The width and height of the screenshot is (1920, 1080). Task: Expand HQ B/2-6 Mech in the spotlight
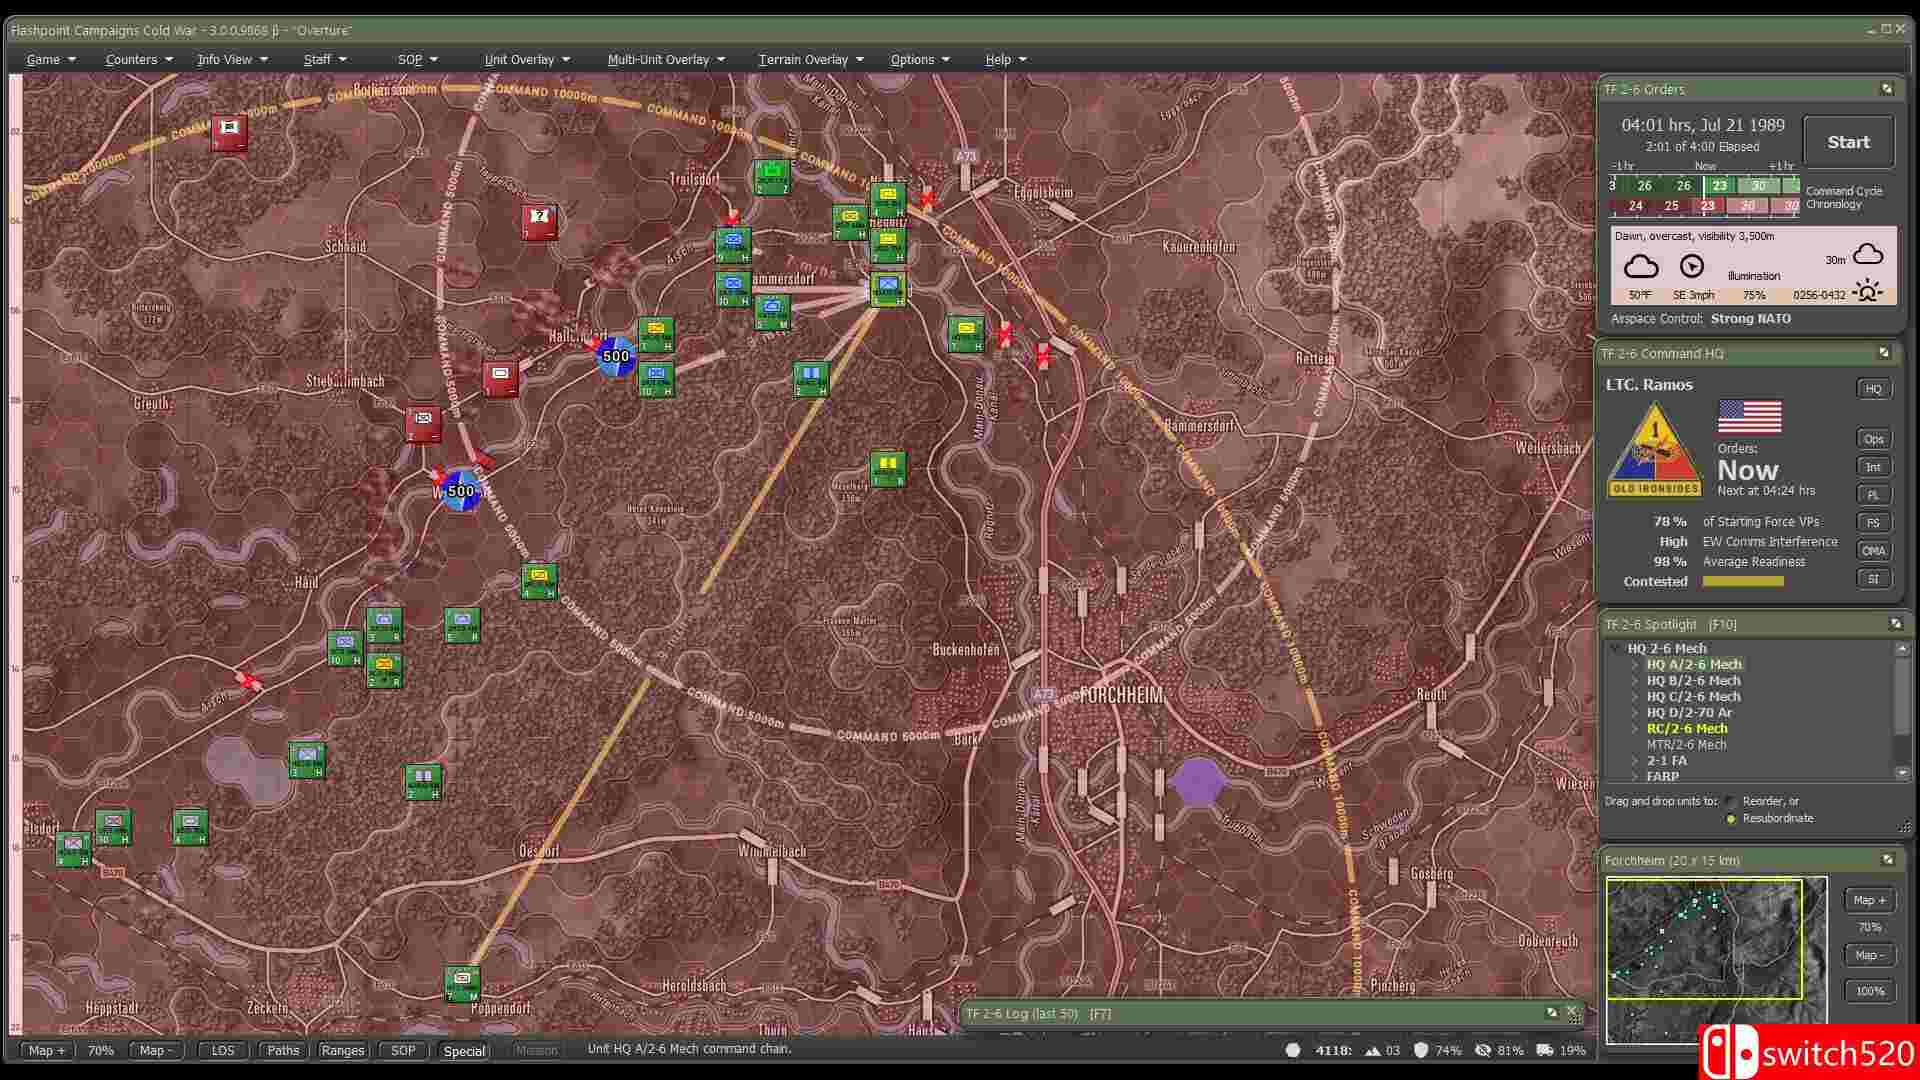1634,680
